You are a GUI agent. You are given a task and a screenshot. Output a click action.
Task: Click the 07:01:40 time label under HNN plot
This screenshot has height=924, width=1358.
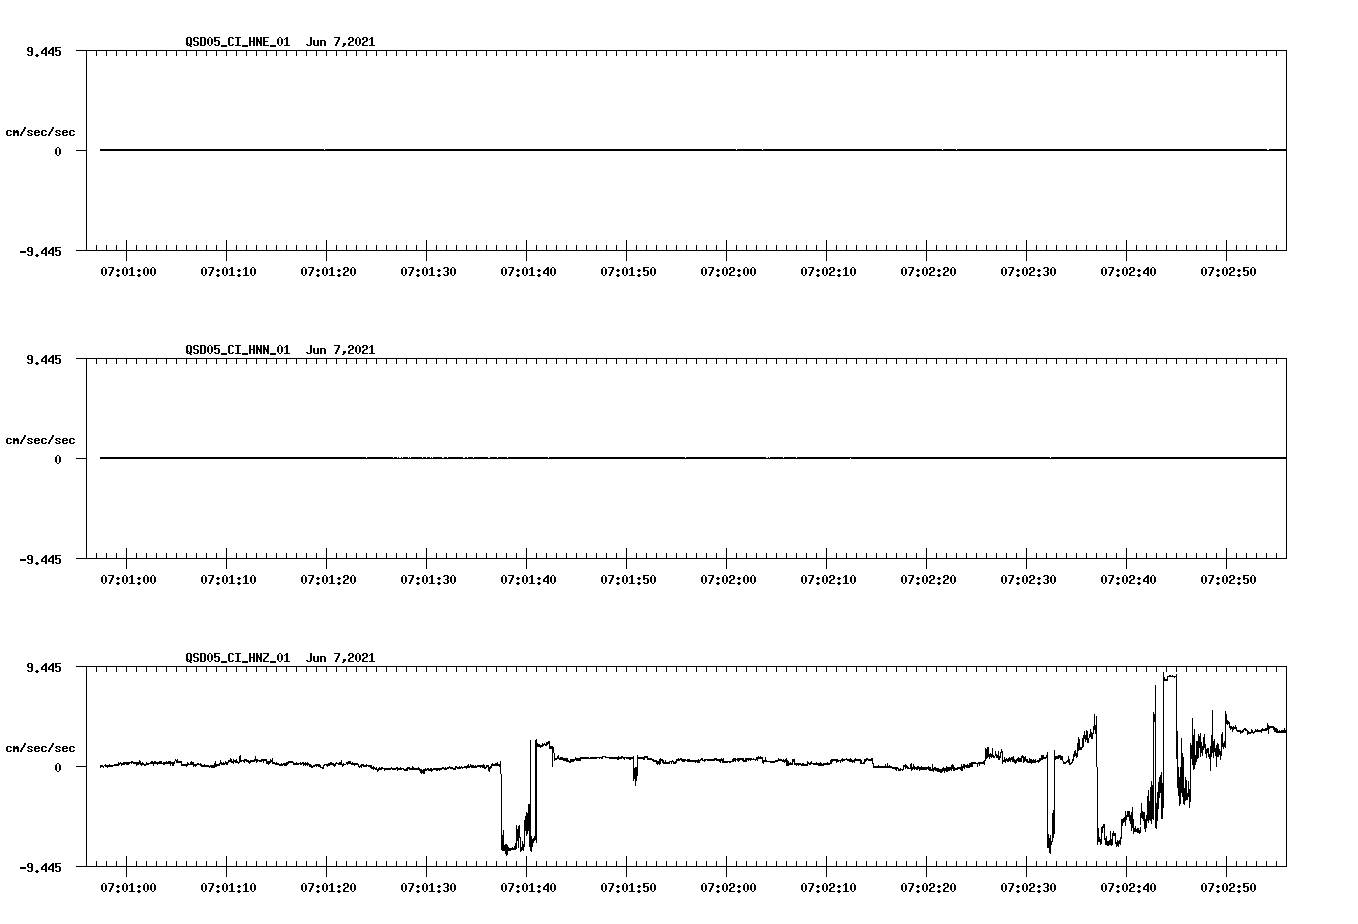(x=528, y=579)
